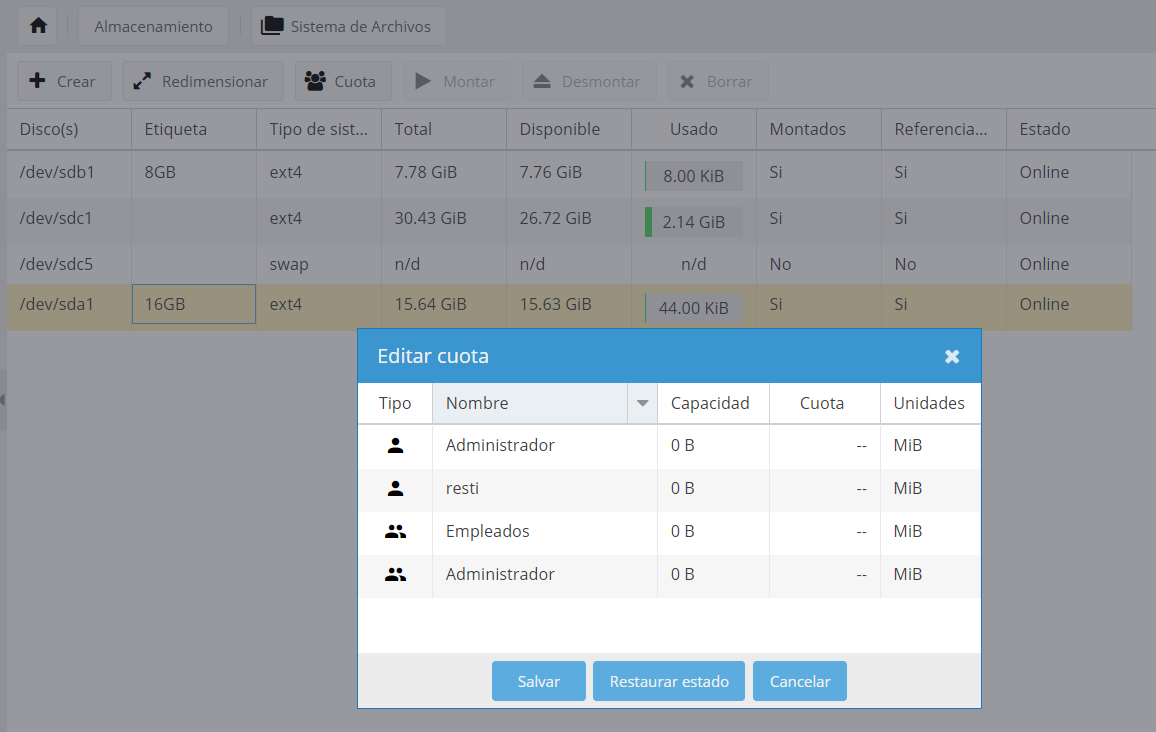
Task: Sort by the Etiqueta column header
Action: coord(194,129)
